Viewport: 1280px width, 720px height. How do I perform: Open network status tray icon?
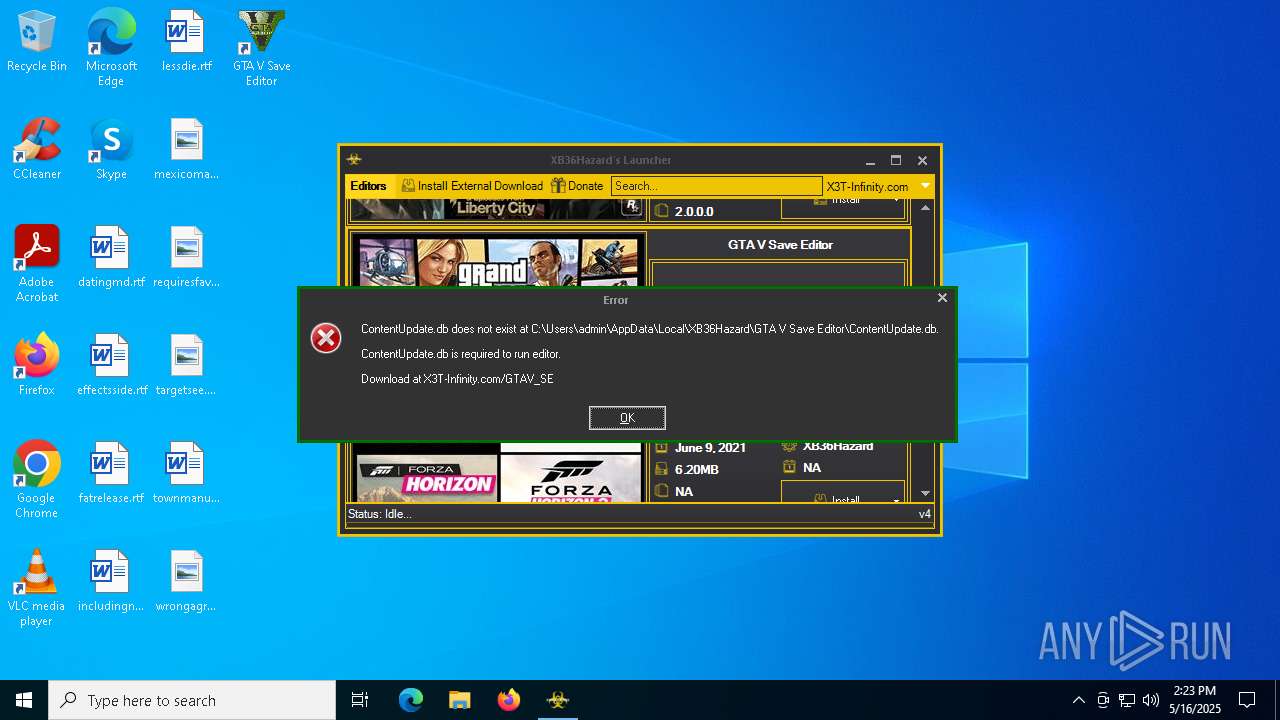point(1127,700)
